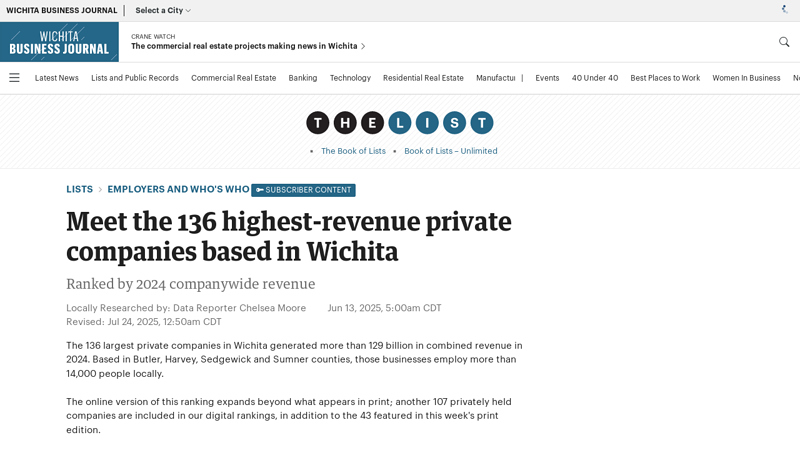Screen dimensions: 800x450
Task: Expand the Select a City dropdown
Action: (163, 10)
